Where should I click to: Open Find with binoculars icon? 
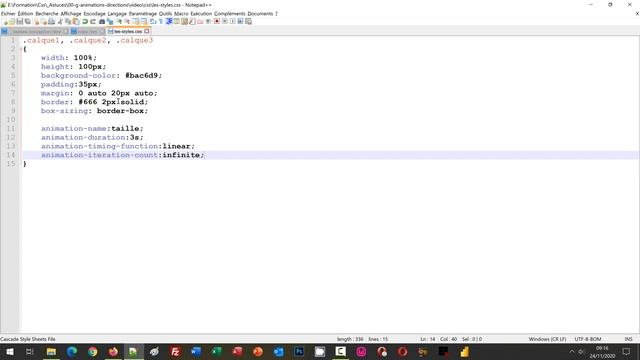tap(102, 21)
